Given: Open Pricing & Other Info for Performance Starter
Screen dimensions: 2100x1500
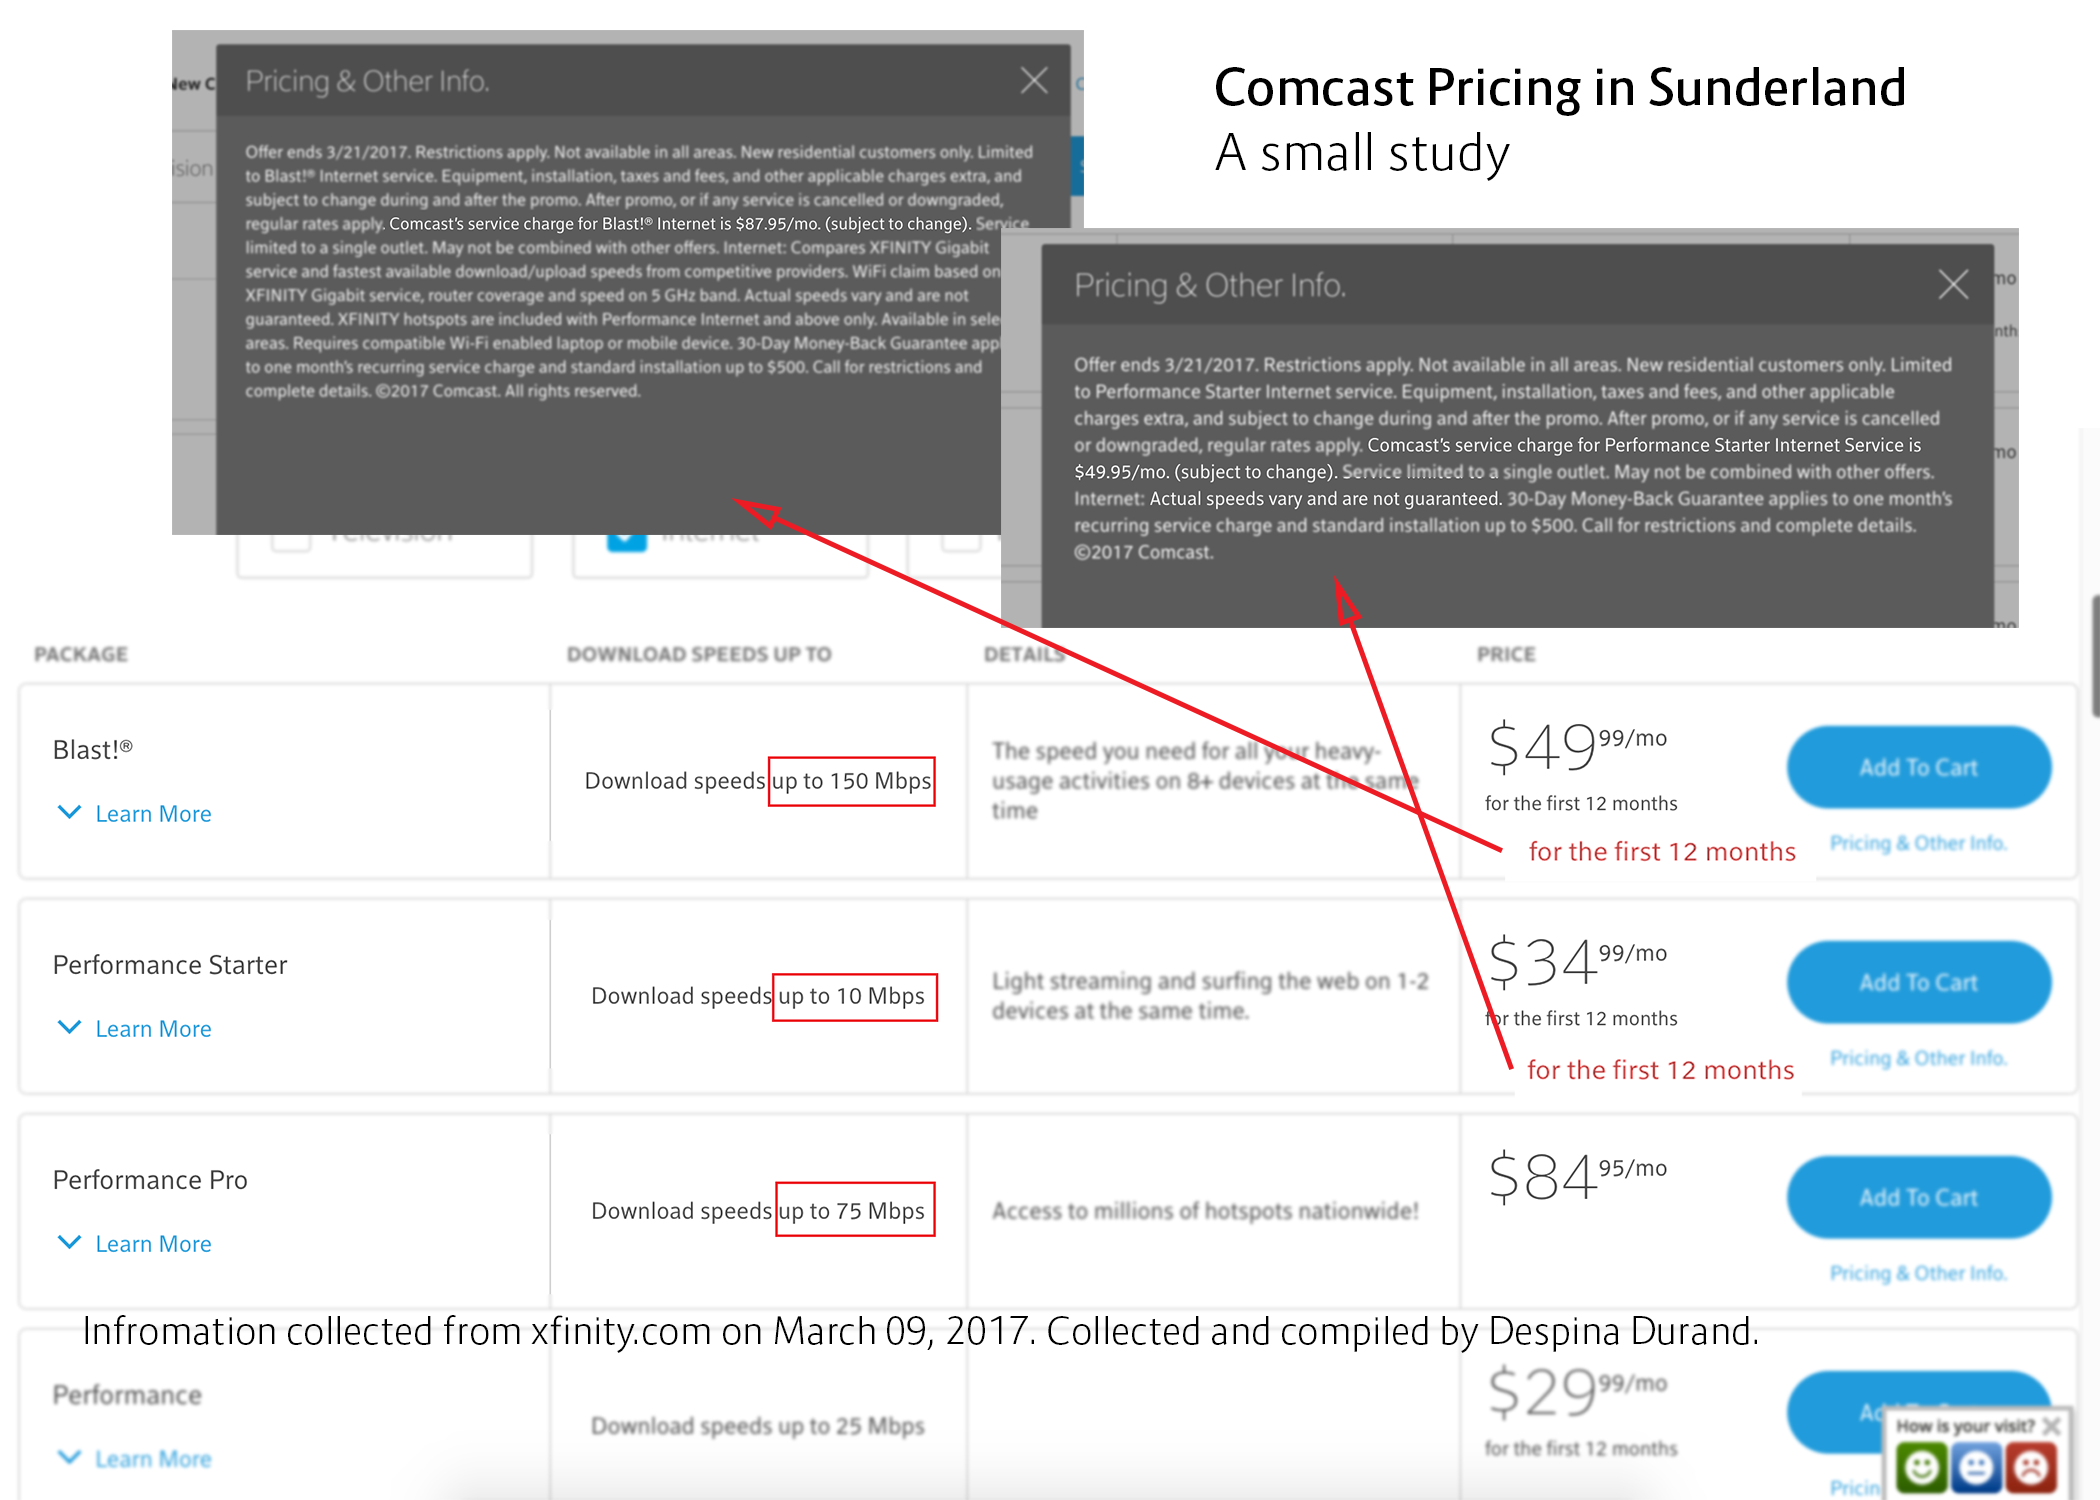Looking at the screenshot, I should click(1917, 1058).
